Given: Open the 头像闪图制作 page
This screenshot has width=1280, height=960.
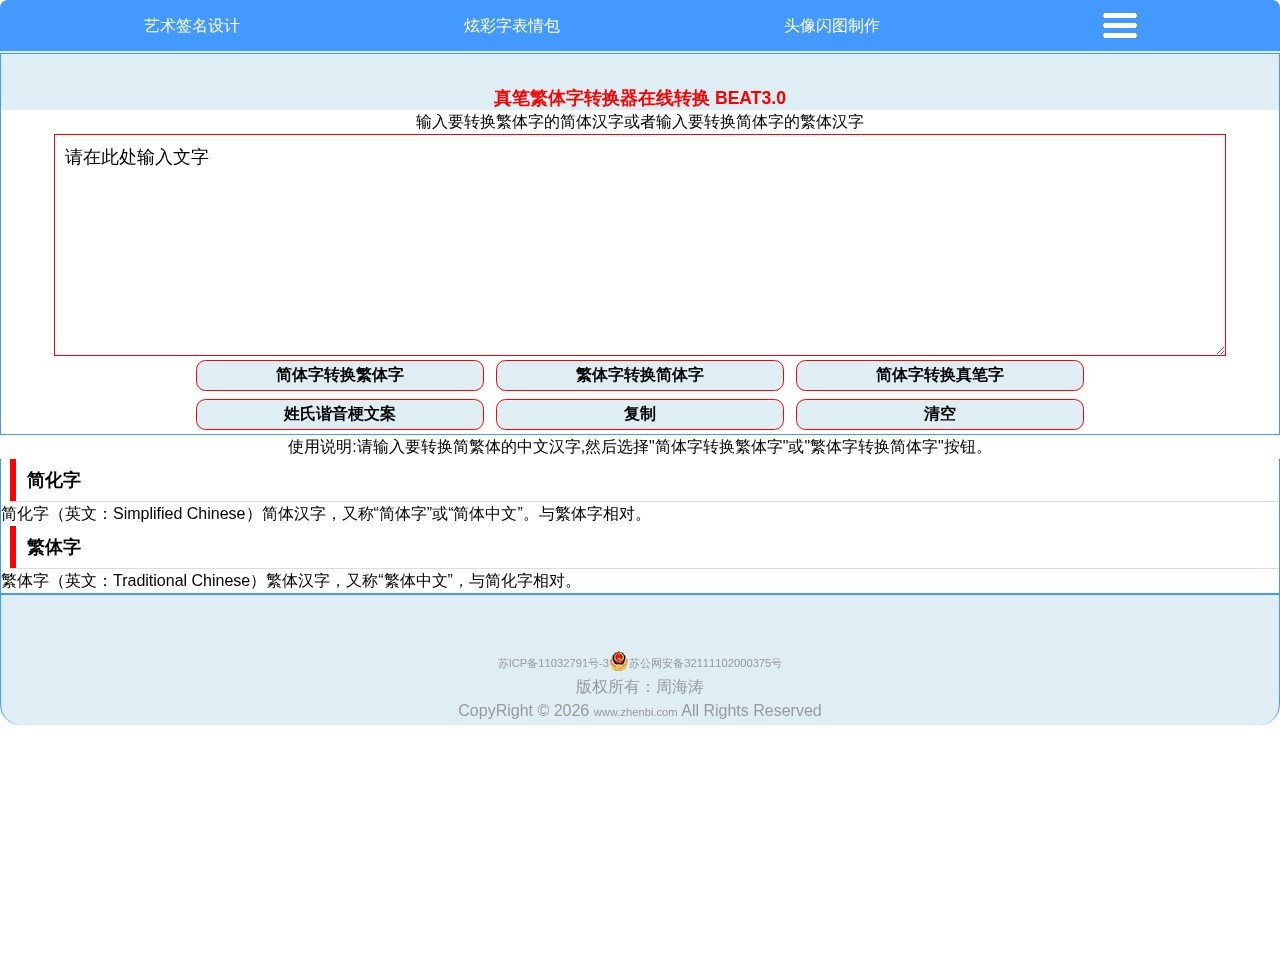Looking at the screenshot, I should click(x=831, y=25).
